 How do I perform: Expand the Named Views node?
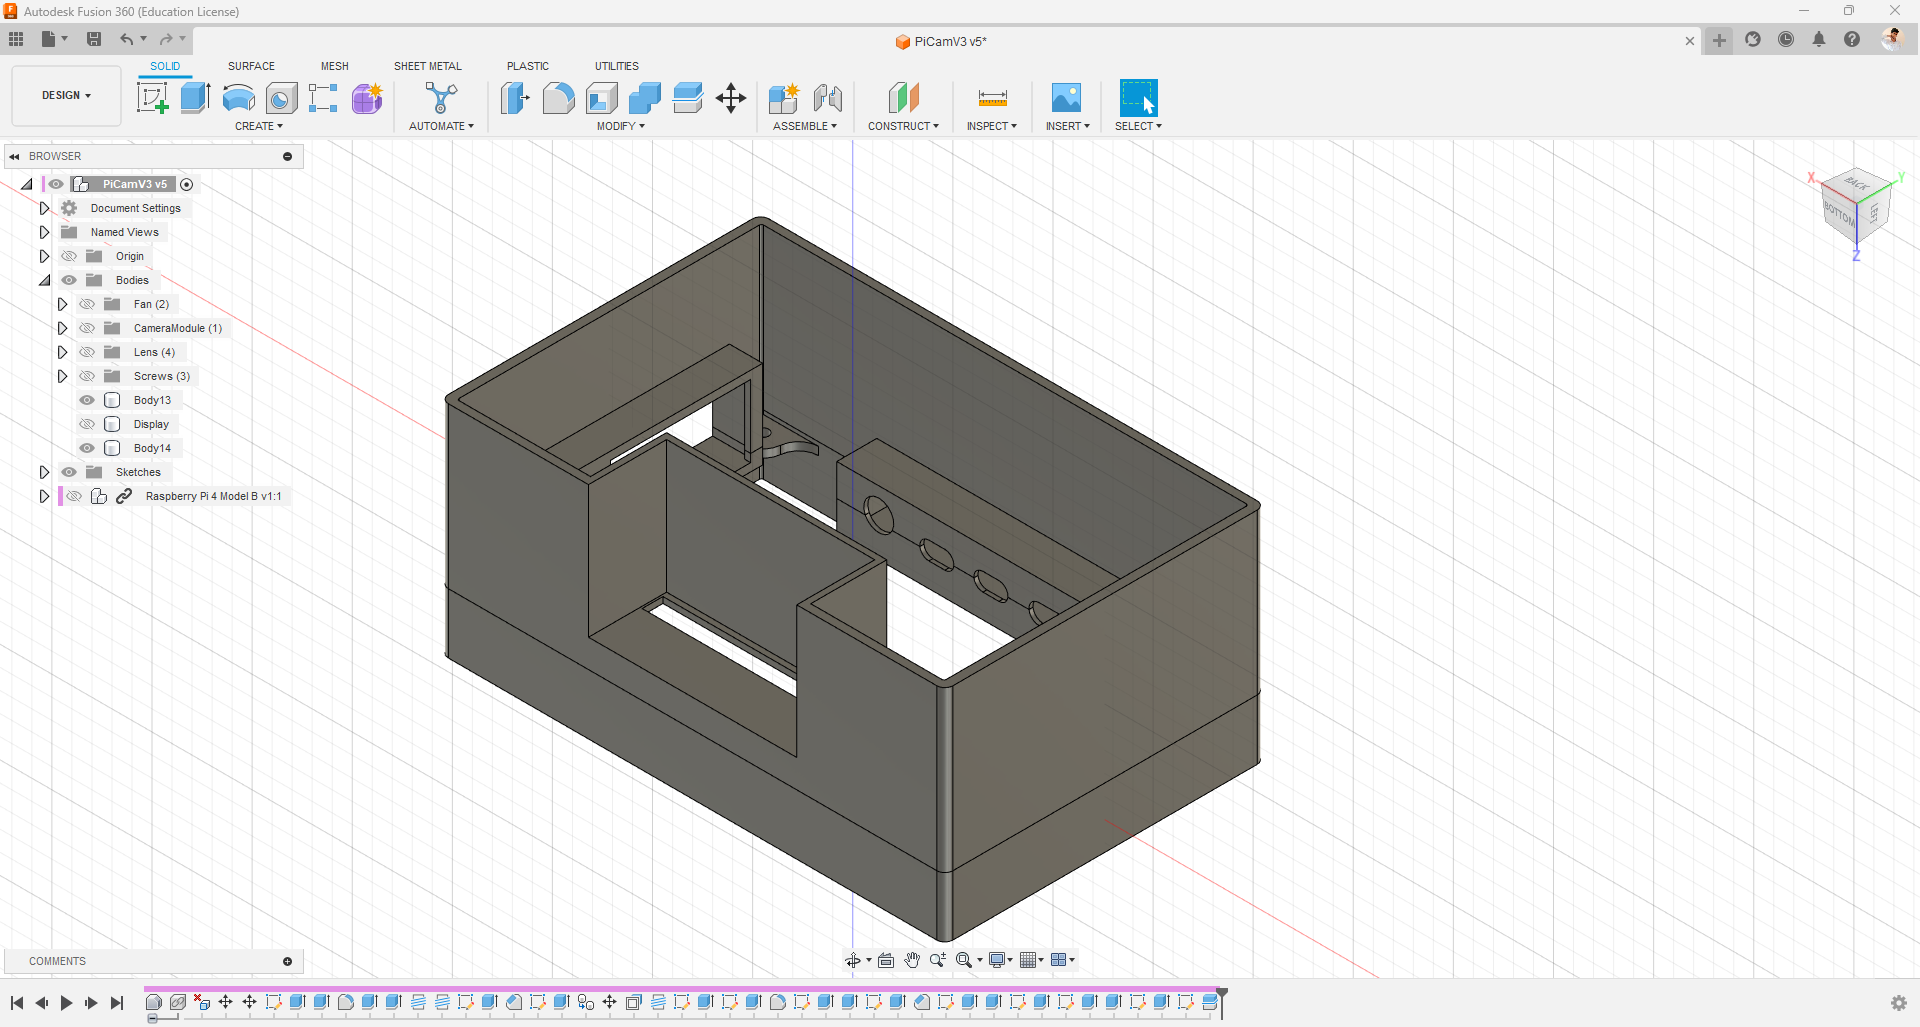click(44, 232)
